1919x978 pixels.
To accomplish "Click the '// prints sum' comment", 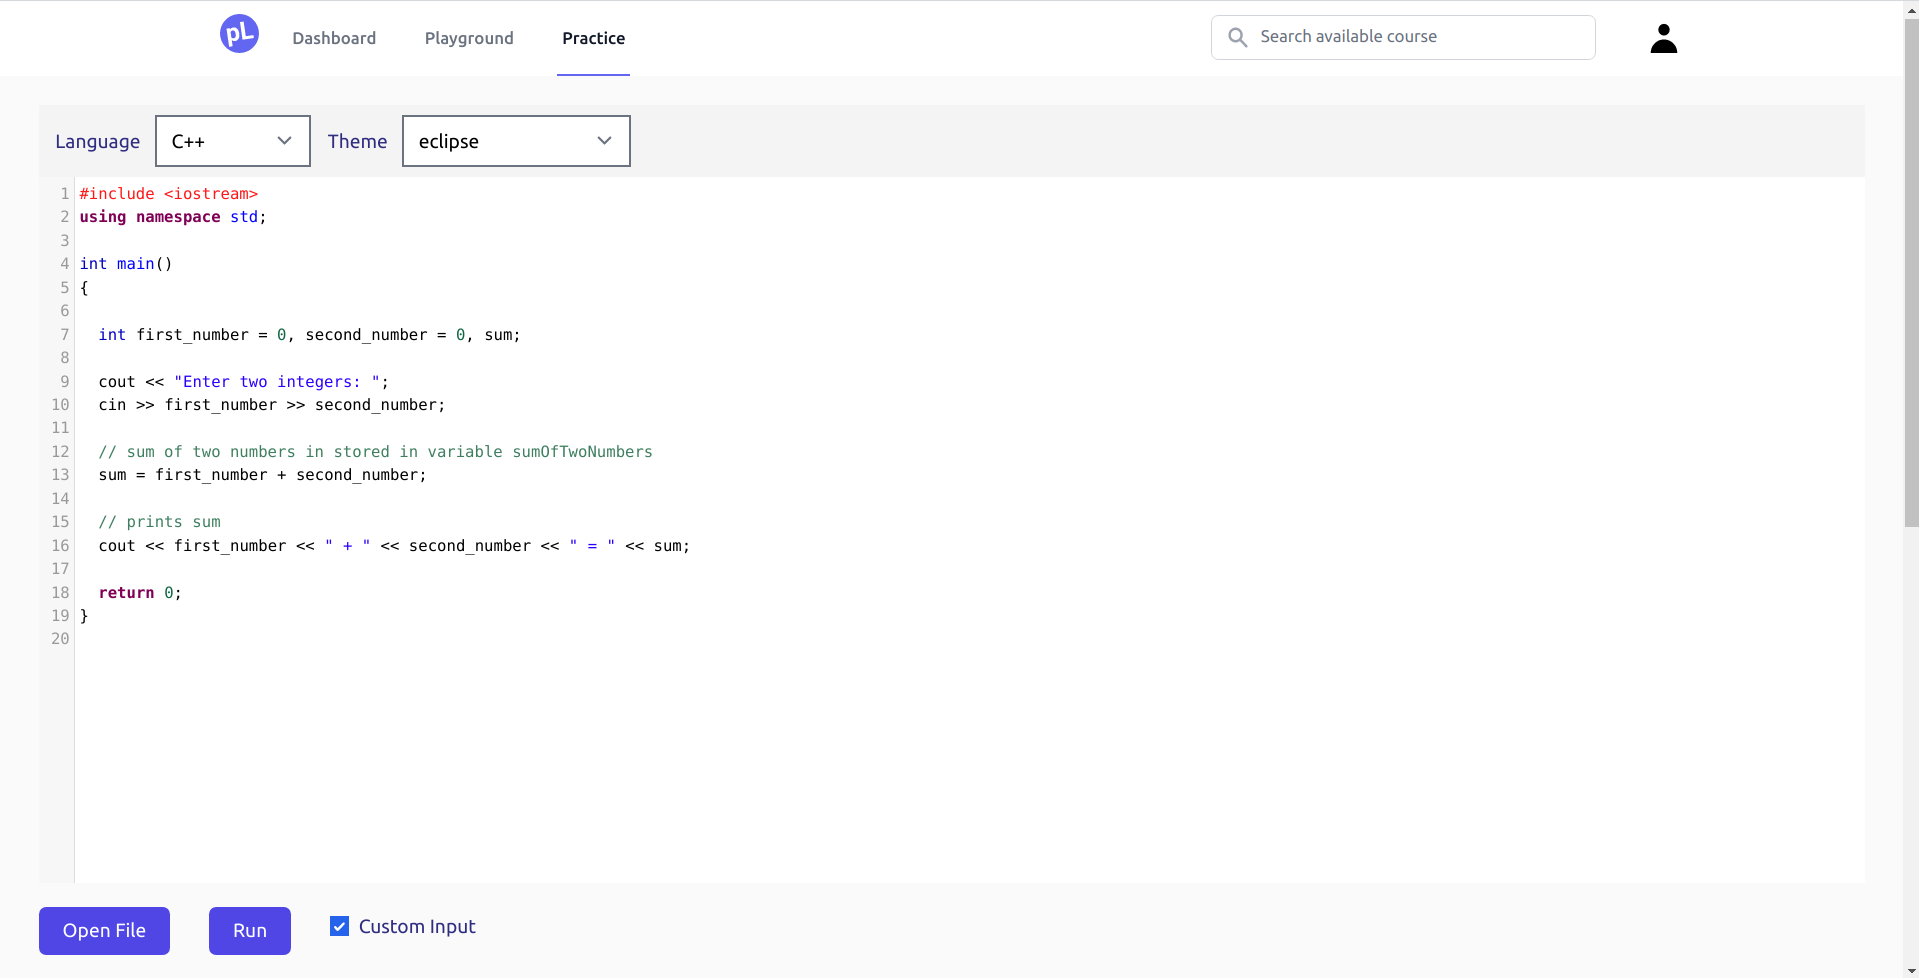I will (159, 522).
